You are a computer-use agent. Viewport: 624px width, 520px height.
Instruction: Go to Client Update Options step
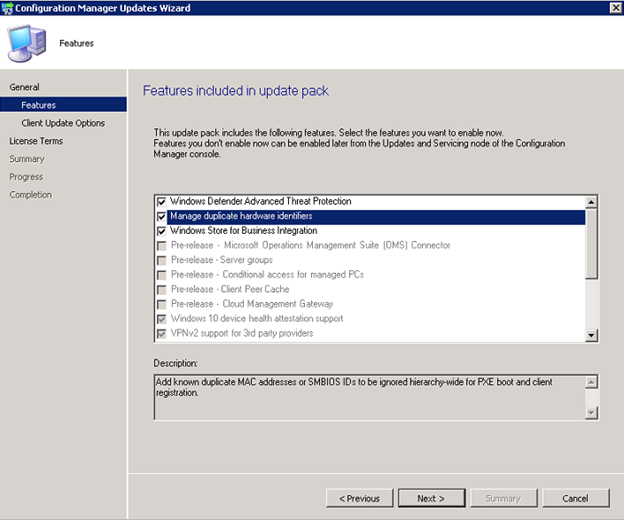point(63,123)
